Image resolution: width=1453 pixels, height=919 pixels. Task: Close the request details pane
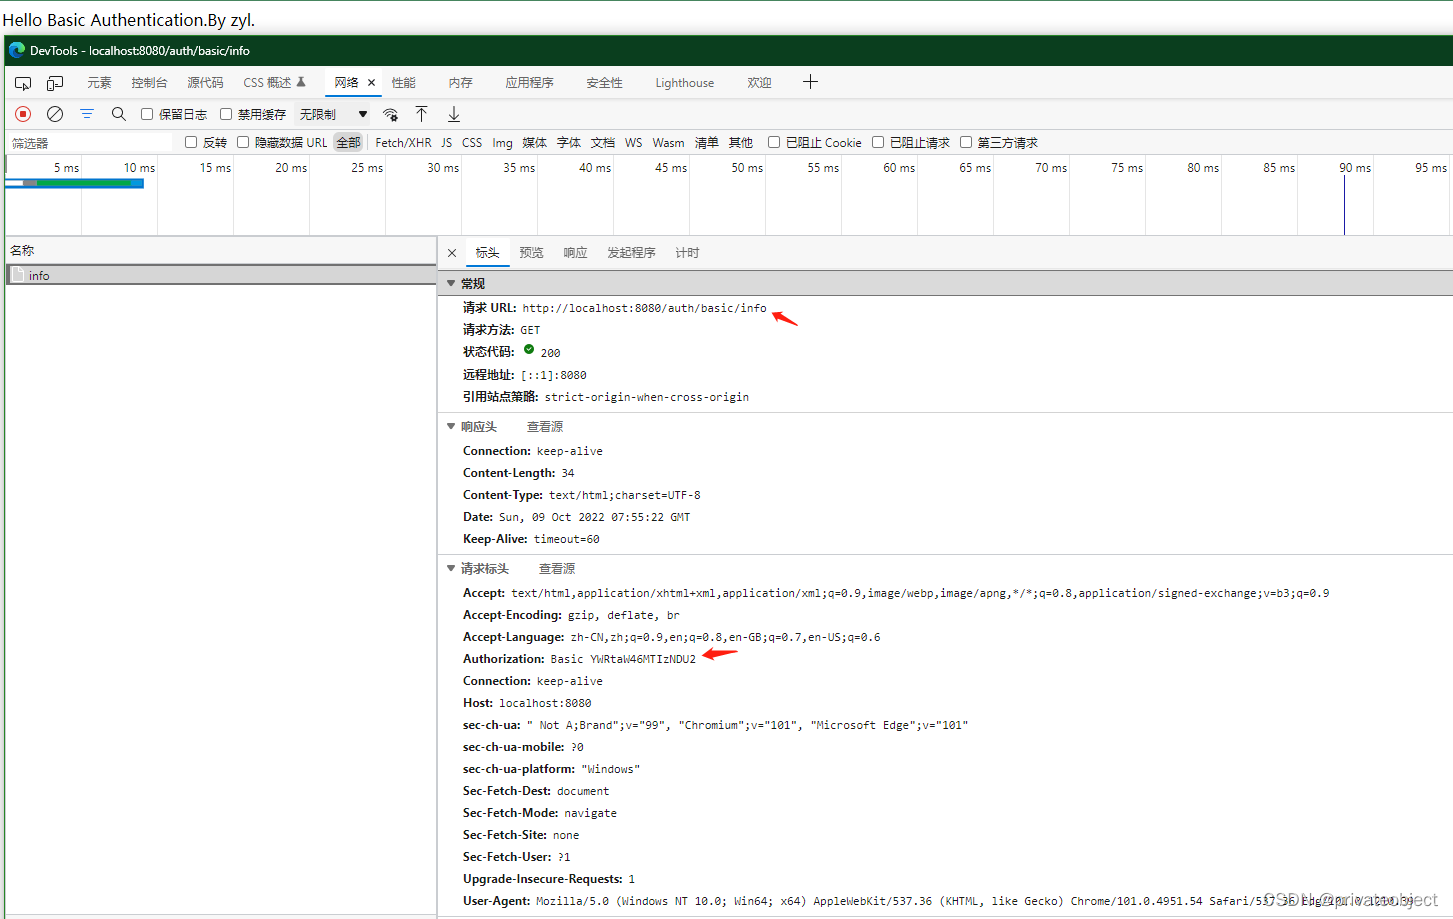[452, 253]
